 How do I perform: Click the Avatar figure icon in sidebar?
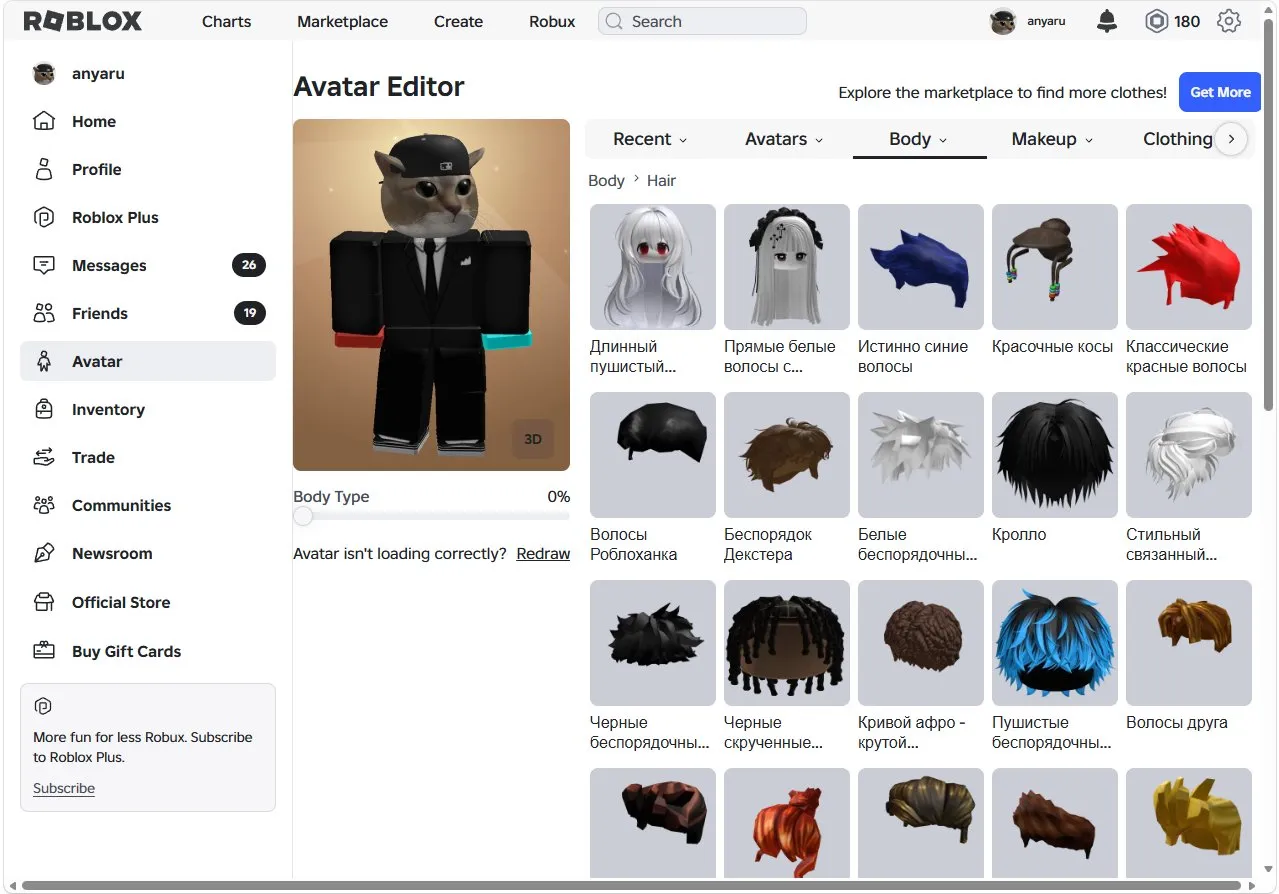tap(43, 361)
